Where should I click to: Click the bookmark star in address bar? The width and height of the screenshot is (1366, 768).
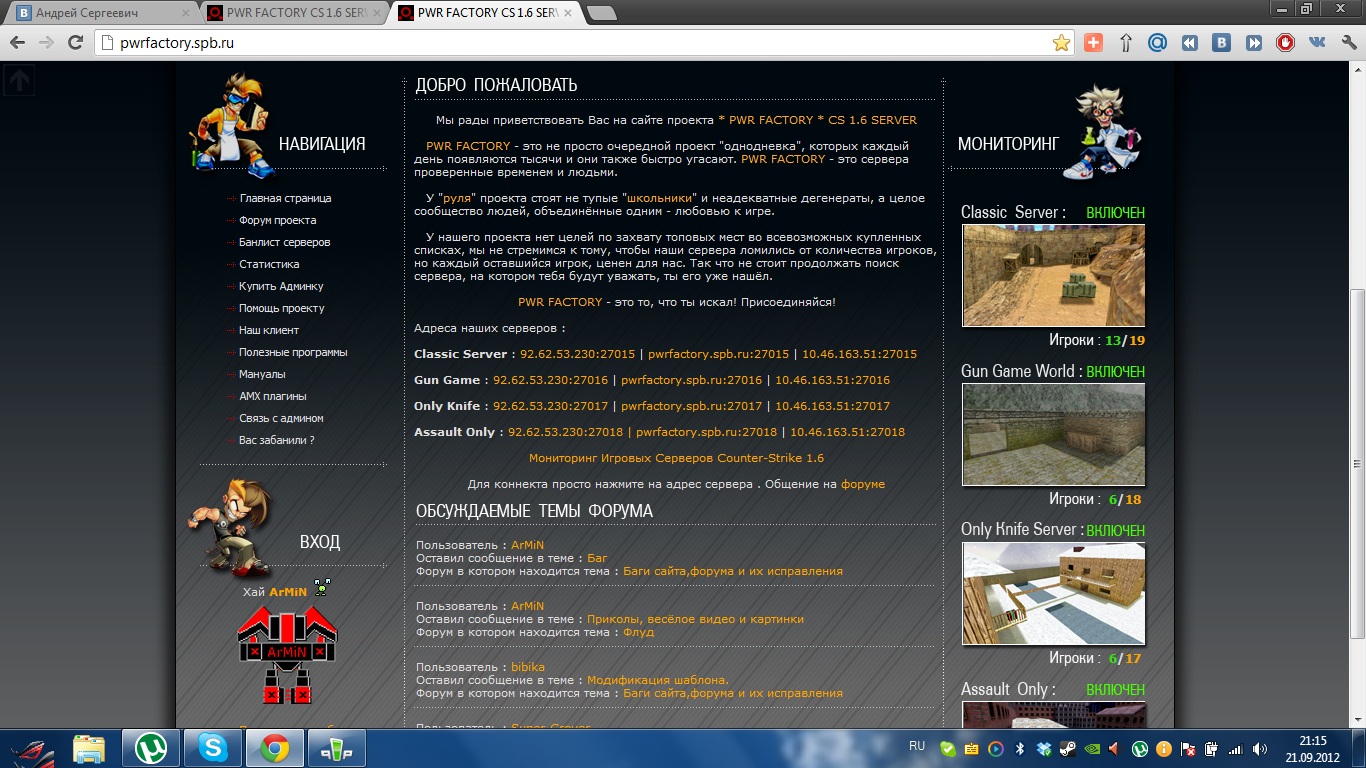(1061, 43)
